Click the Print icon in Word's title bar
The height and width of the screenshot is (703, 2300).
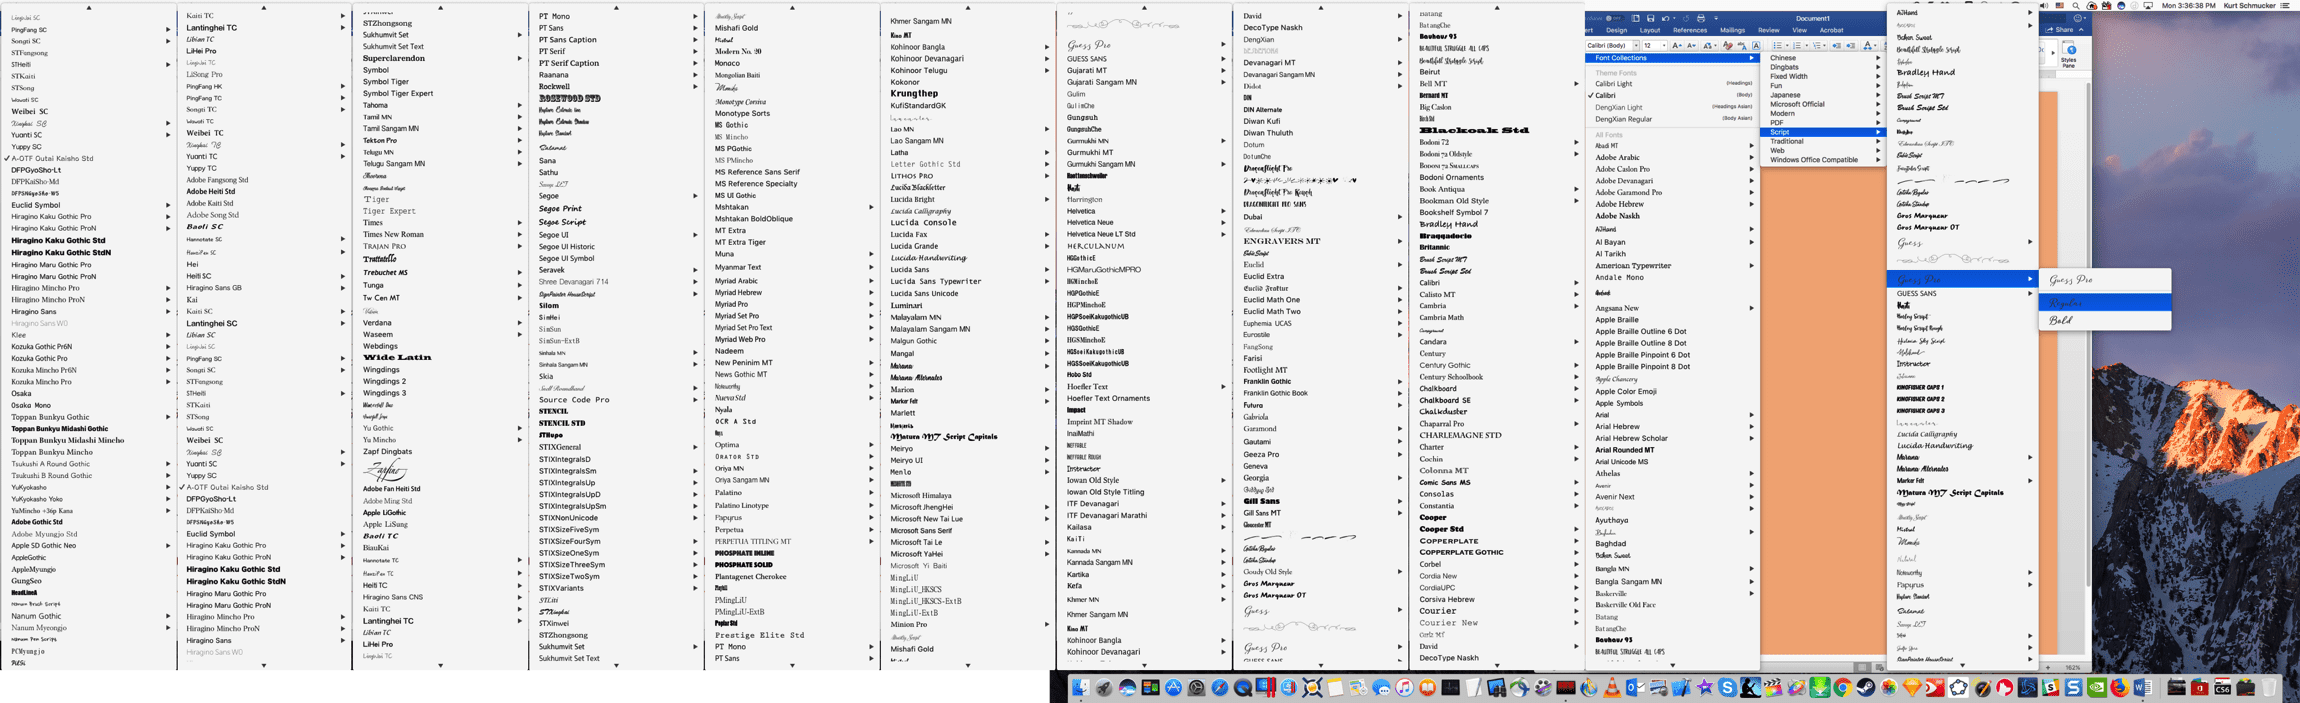[x=1701, y=18]
